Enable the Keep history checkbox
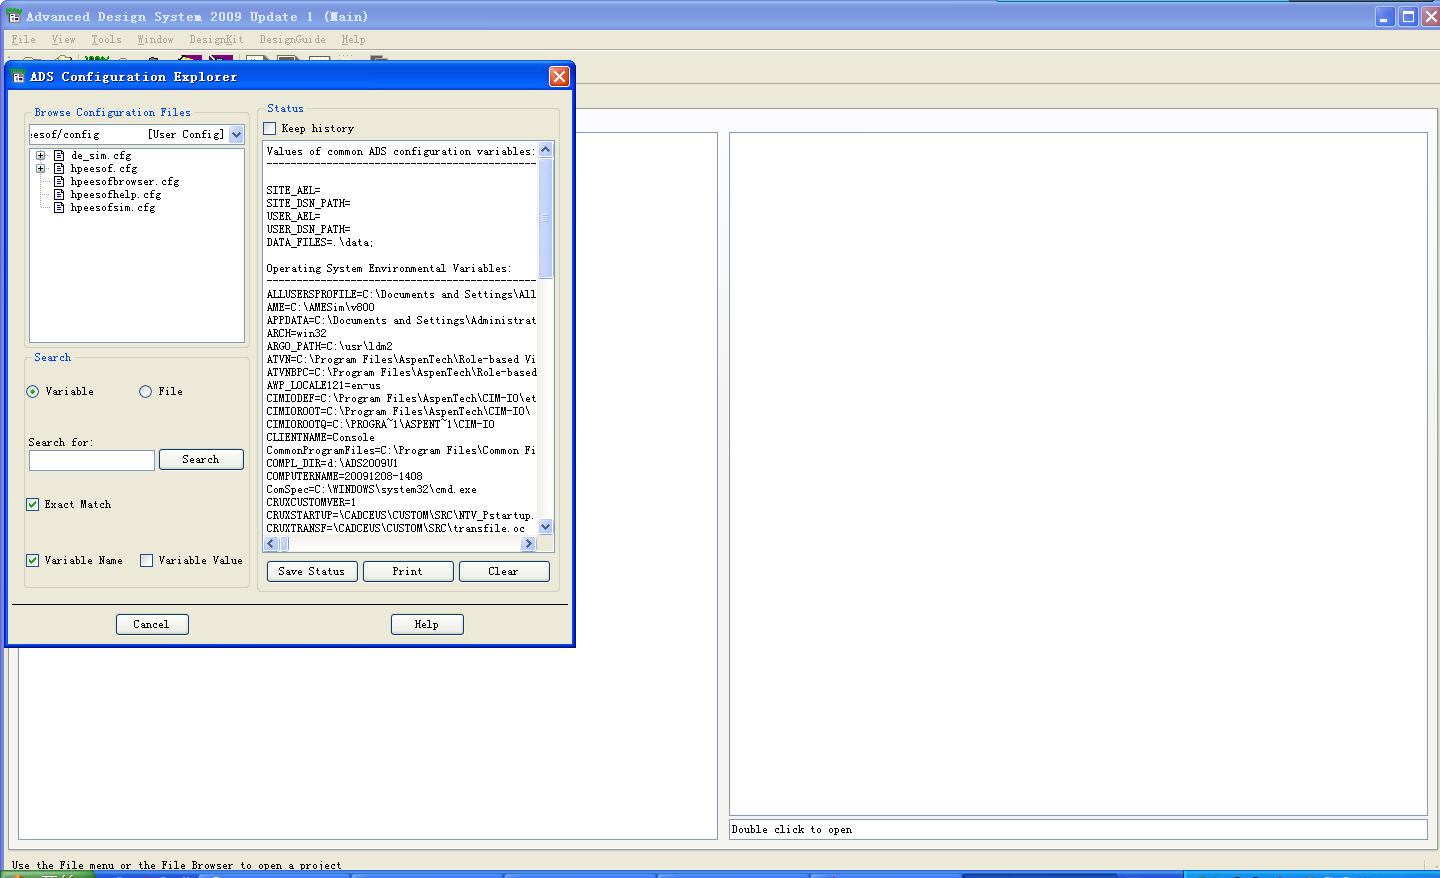 pos(269,128)
